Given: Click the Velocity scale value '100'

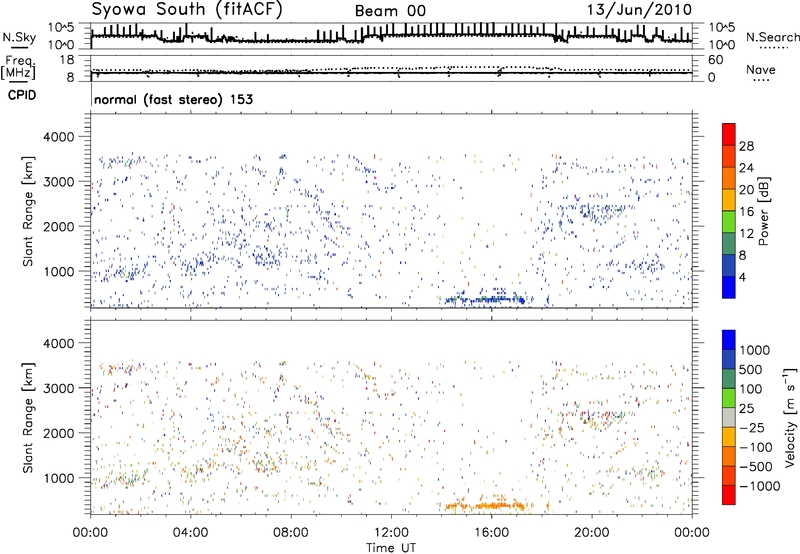Looking at the screenshot, I should click(751, 389).
